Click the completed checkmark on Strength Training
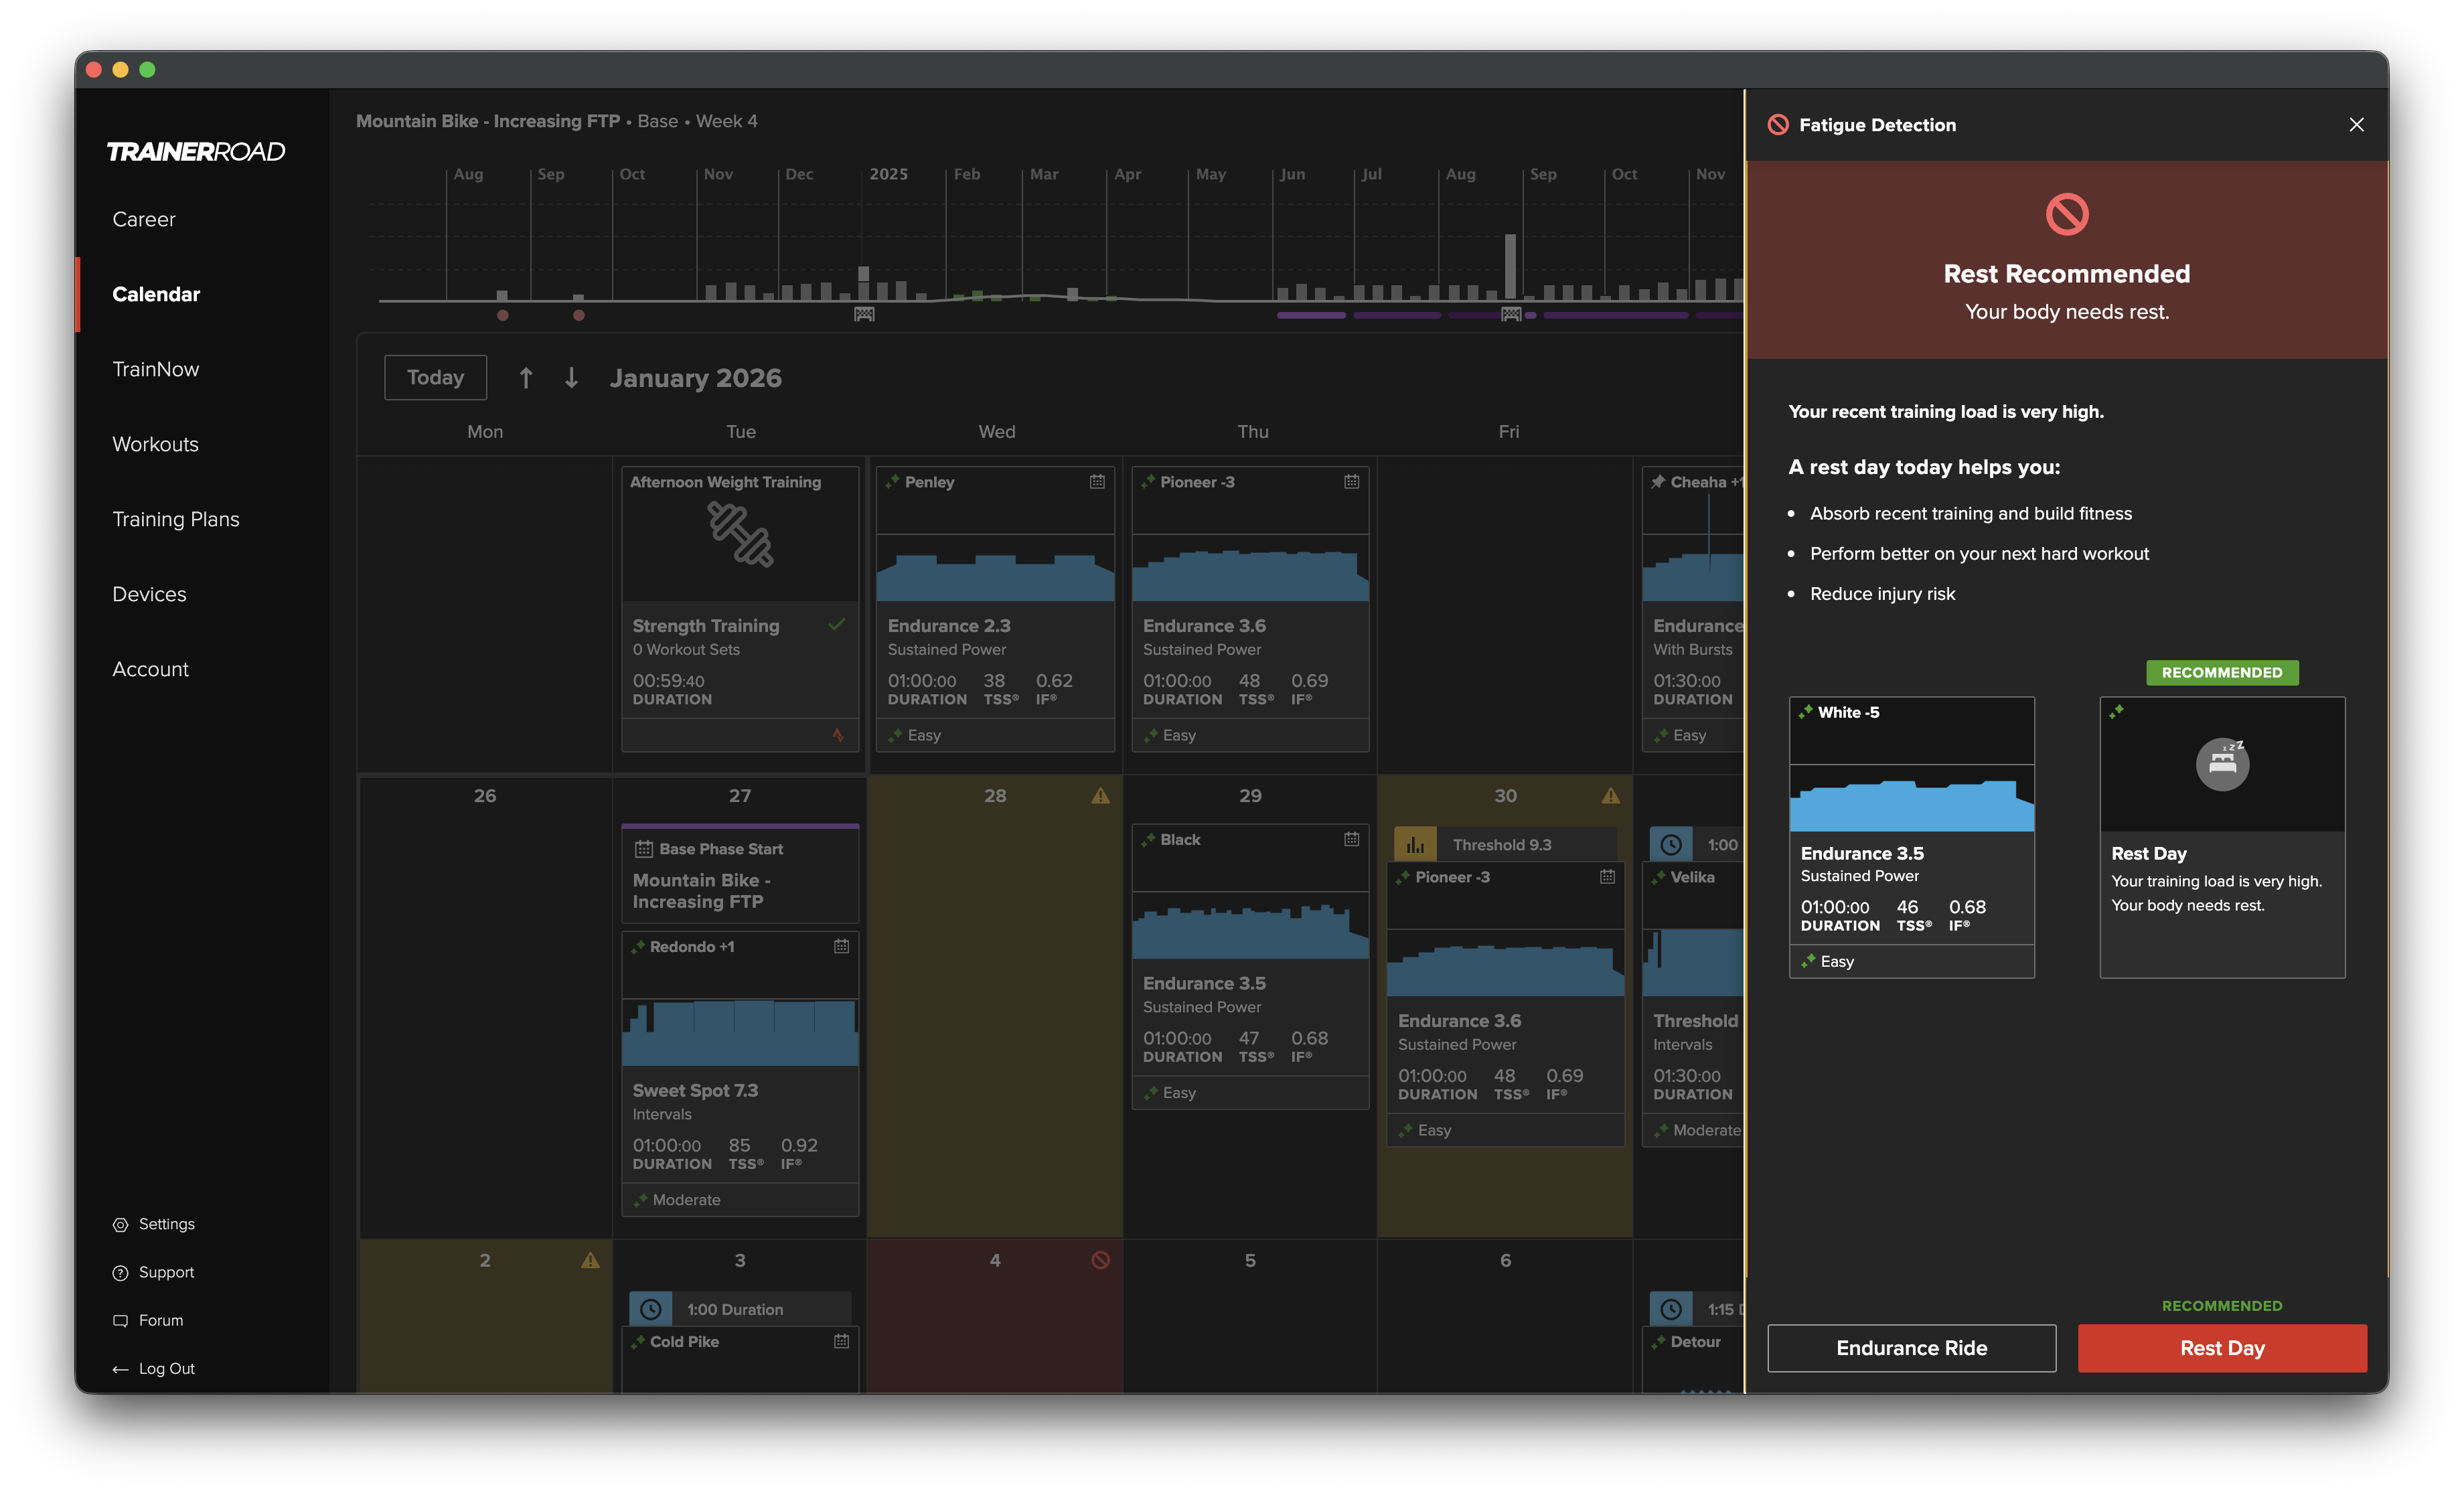Screen dimensions: 2464x1493 click(837, 625)
